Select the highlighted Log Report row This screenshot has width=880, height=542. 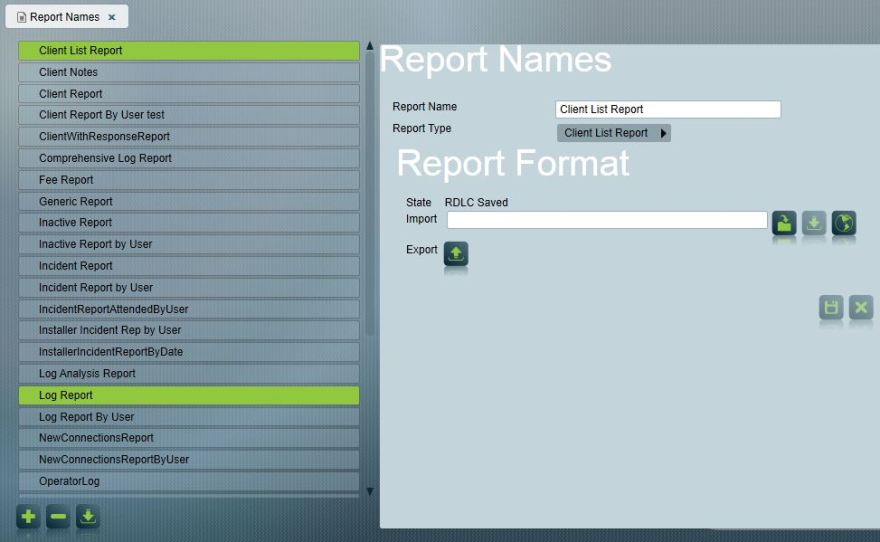coord(189,396)
